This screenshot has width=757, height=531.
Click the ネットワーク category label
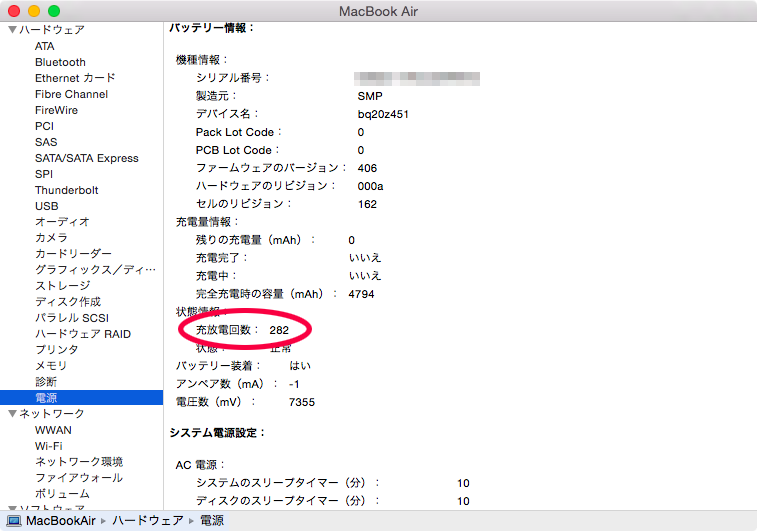click(x=52, y=414)
